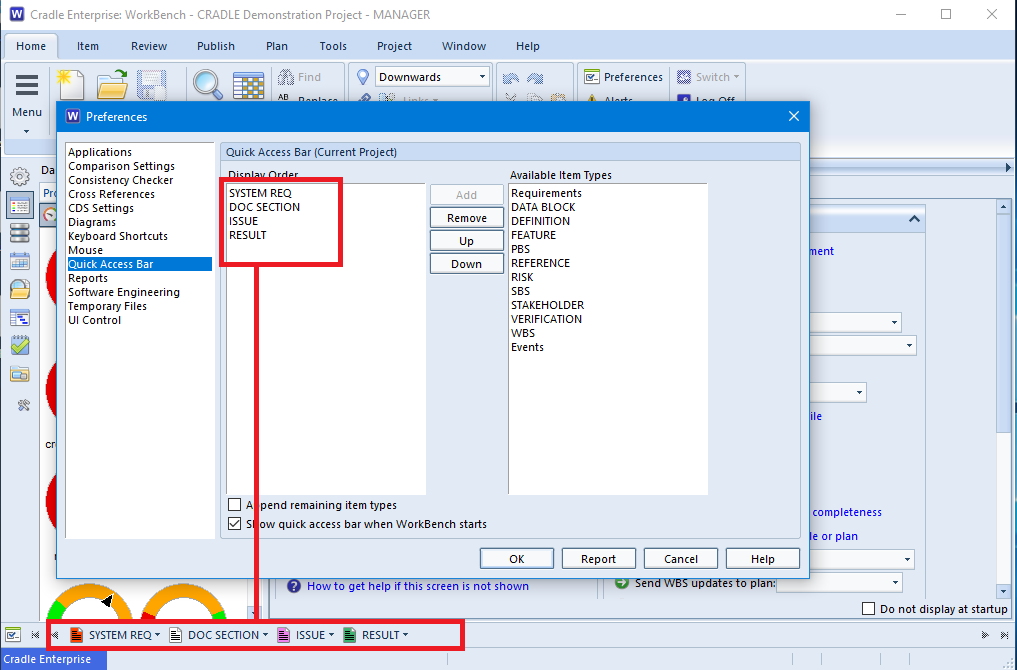Click the Up button to reorder
This screenshot has height=670, width=1017.
pyautogui.click(x=466, y=241)
